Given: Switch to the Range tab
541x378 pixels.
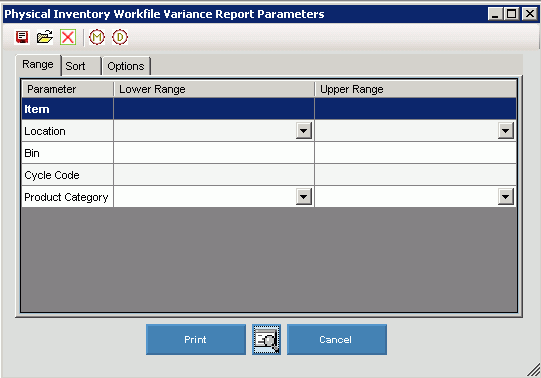Looking at the screenshot, I should [38, 65].
